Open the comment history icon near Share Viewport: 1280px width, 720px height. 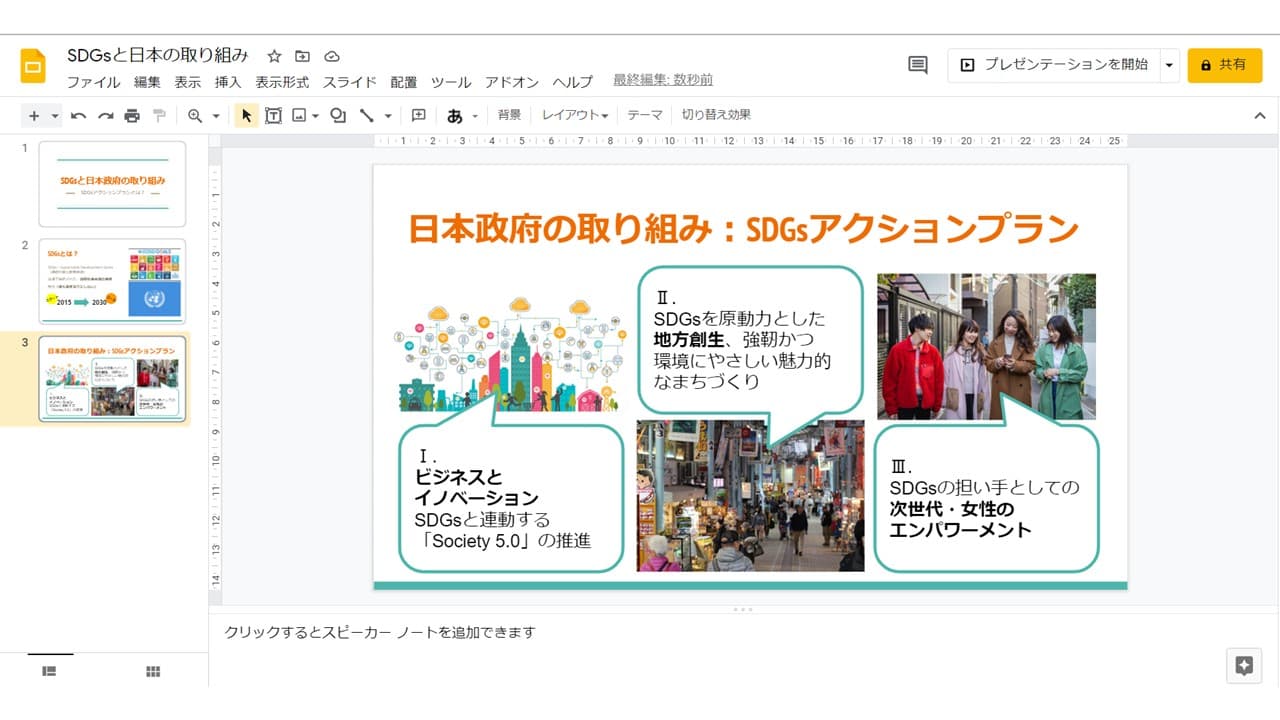tap(917, 65)
